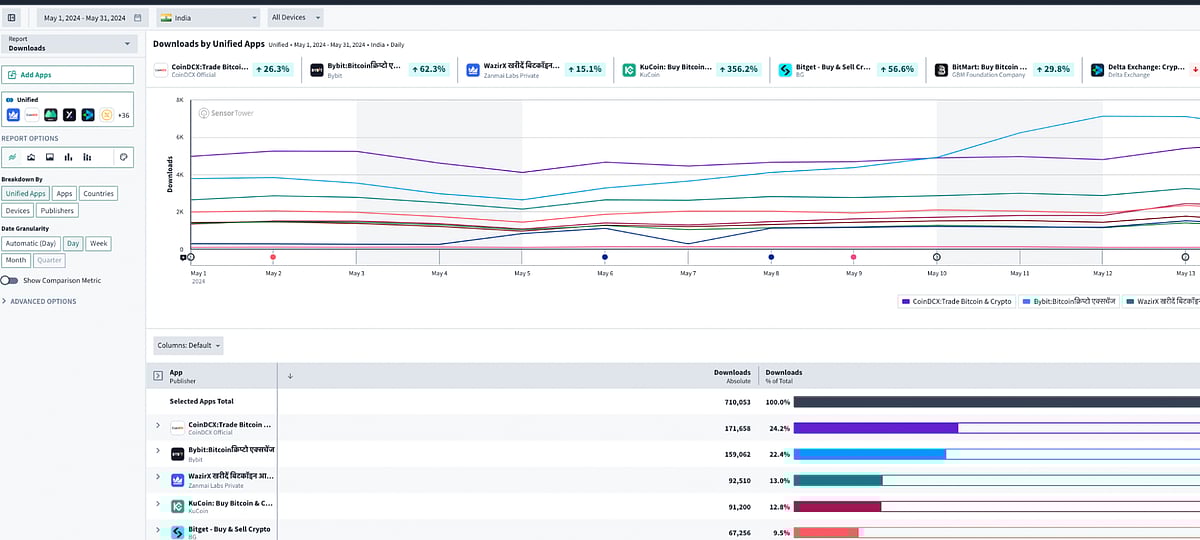Image resolution: width=1200 pixels, height=540 pixels.
Task: Open the India country dropdown
Action: click(208, 18)
